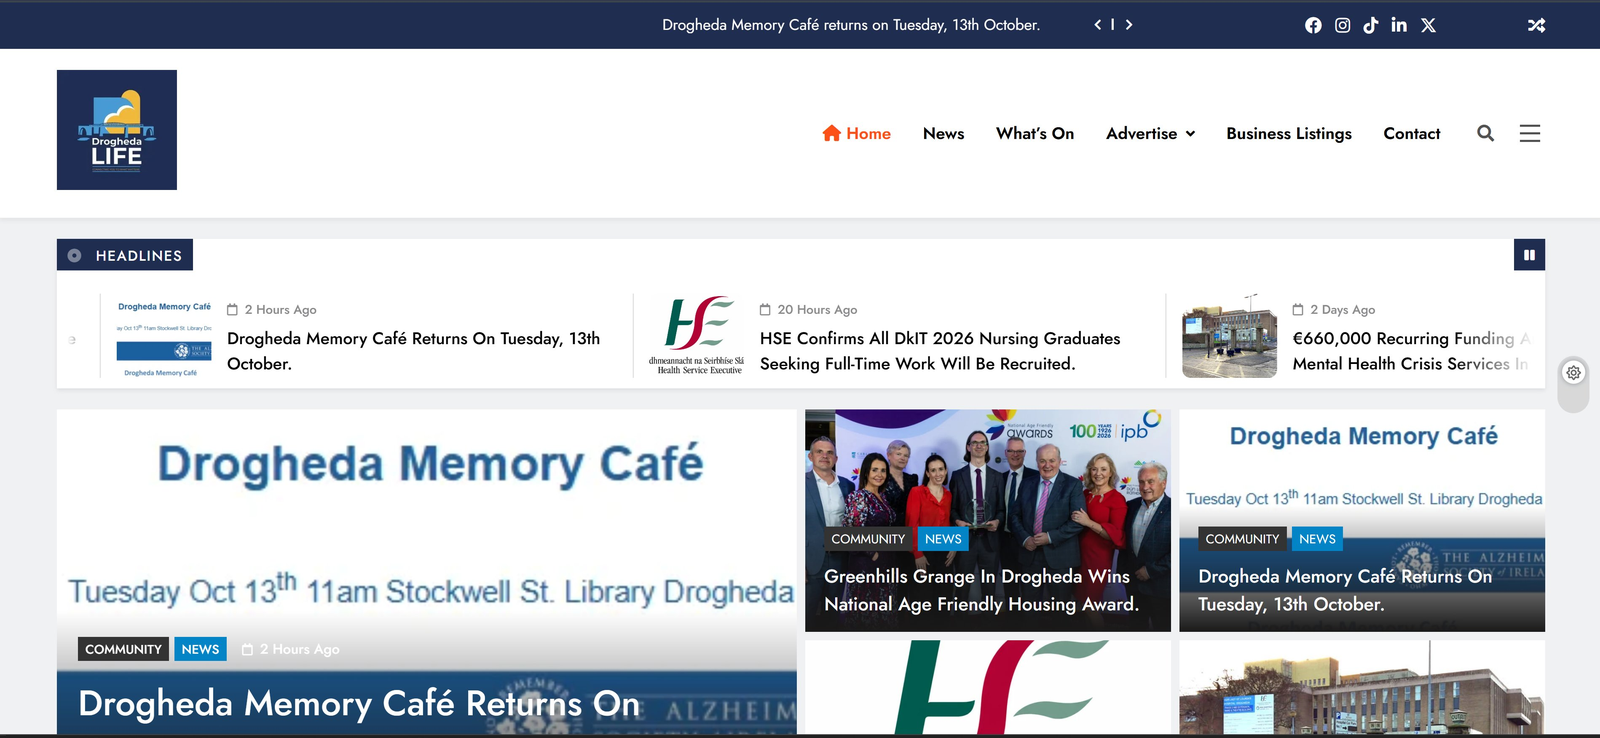The height and width of the screenshot is (738, 1600).
Task: Click the Memory Café thumbnail in headlines
Action: pyautogui.click(x=164, y=336)
